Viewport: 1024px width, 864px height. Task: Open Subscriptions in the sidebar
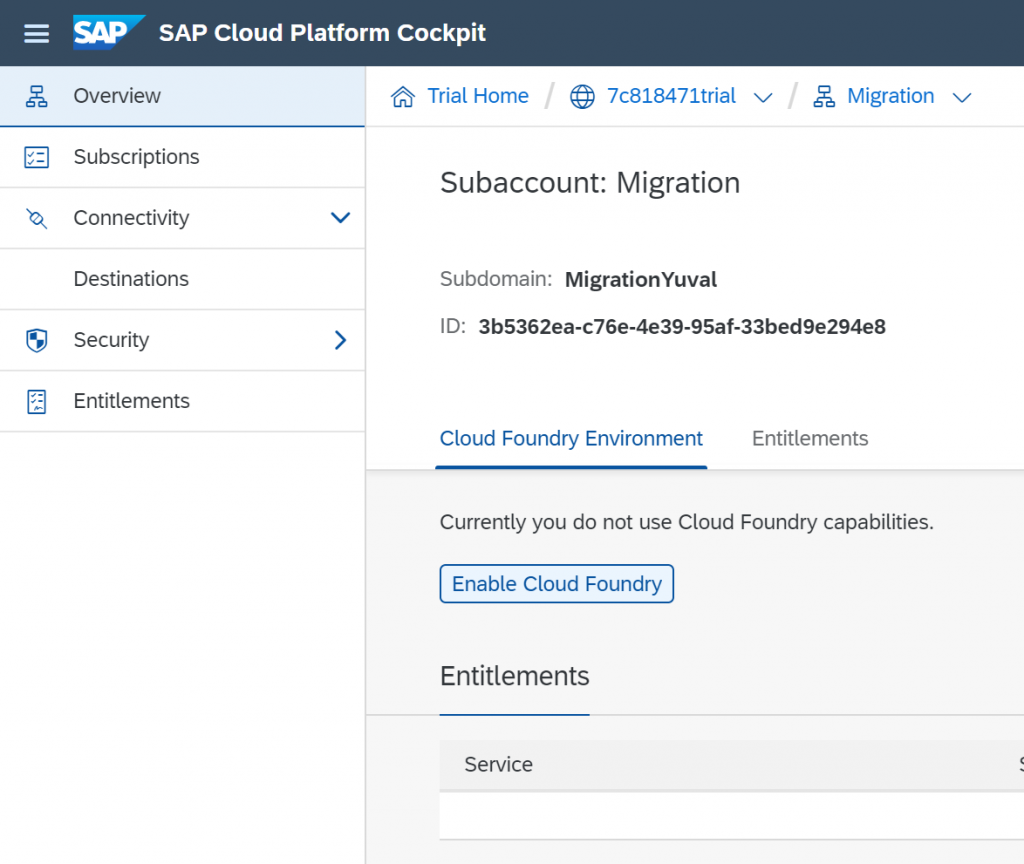coord(182,157)
